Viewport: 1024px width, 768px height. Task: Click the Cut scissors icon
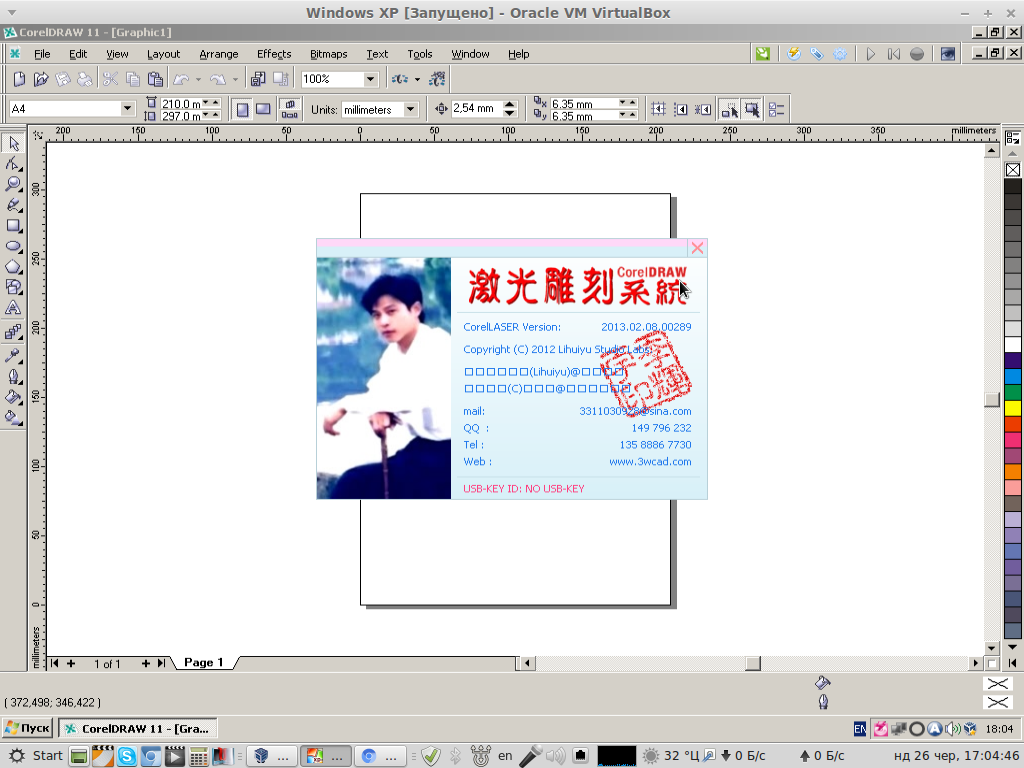click(x=110, y=79)
